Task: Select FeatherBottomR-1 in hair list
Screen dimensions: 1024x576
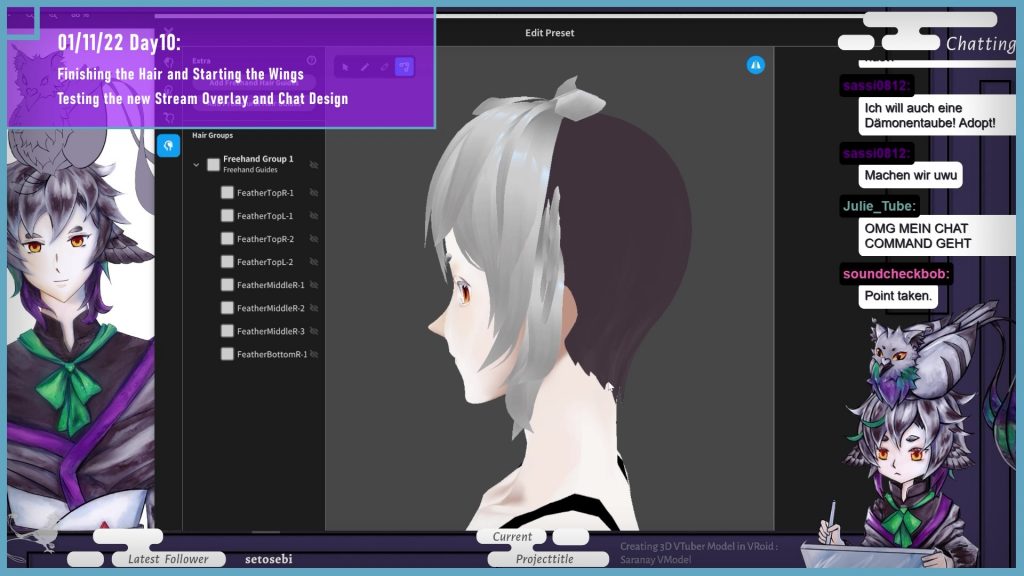Action: pos(271,354)
